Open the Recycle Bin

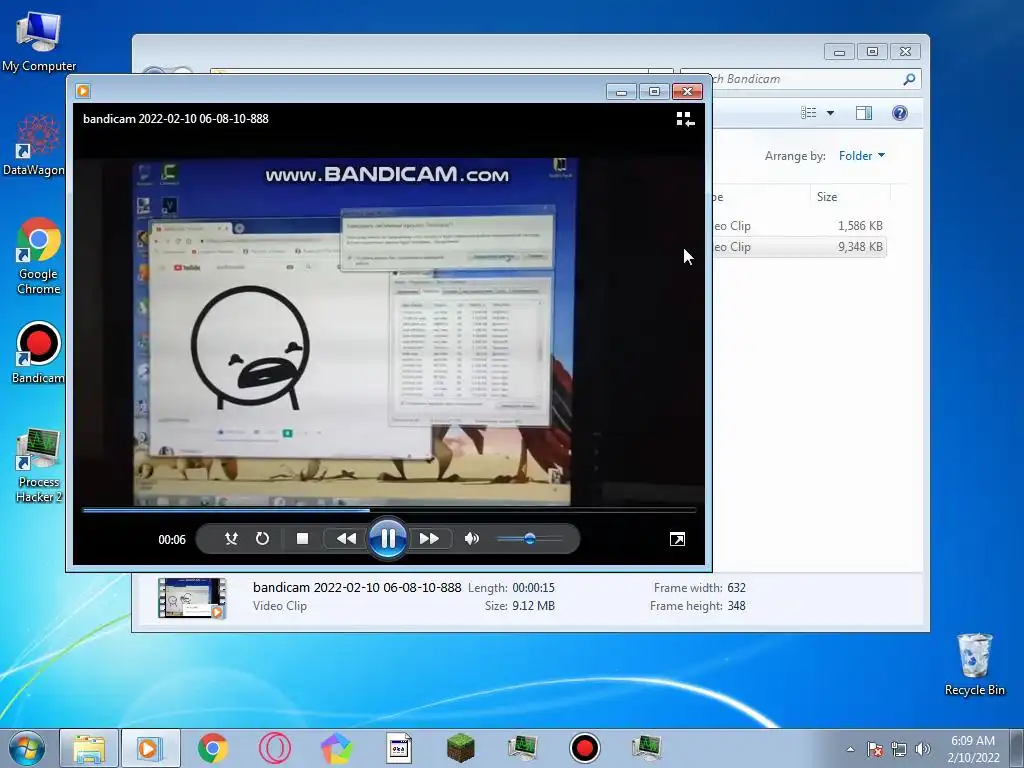974,664
